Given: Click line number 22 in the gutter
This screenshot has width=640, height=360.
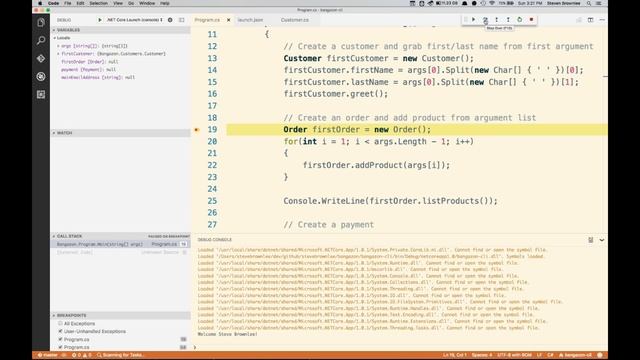Looking at the screenshot, I should [x=212, y=165].
